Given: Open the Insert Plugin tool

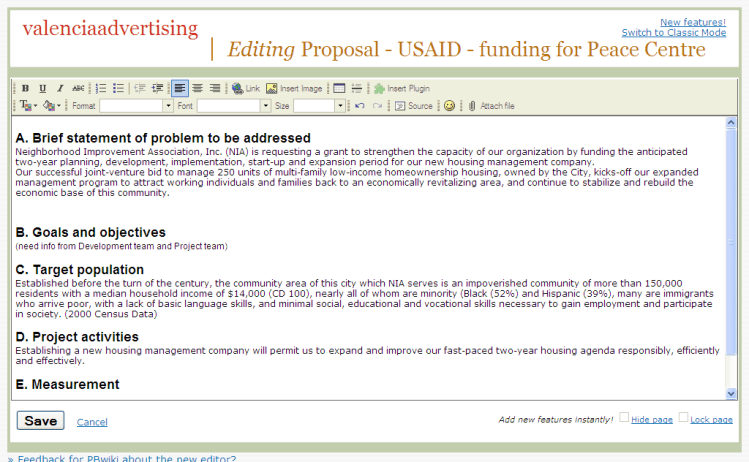Looking at the screenshot, I should tap(402, 88).
